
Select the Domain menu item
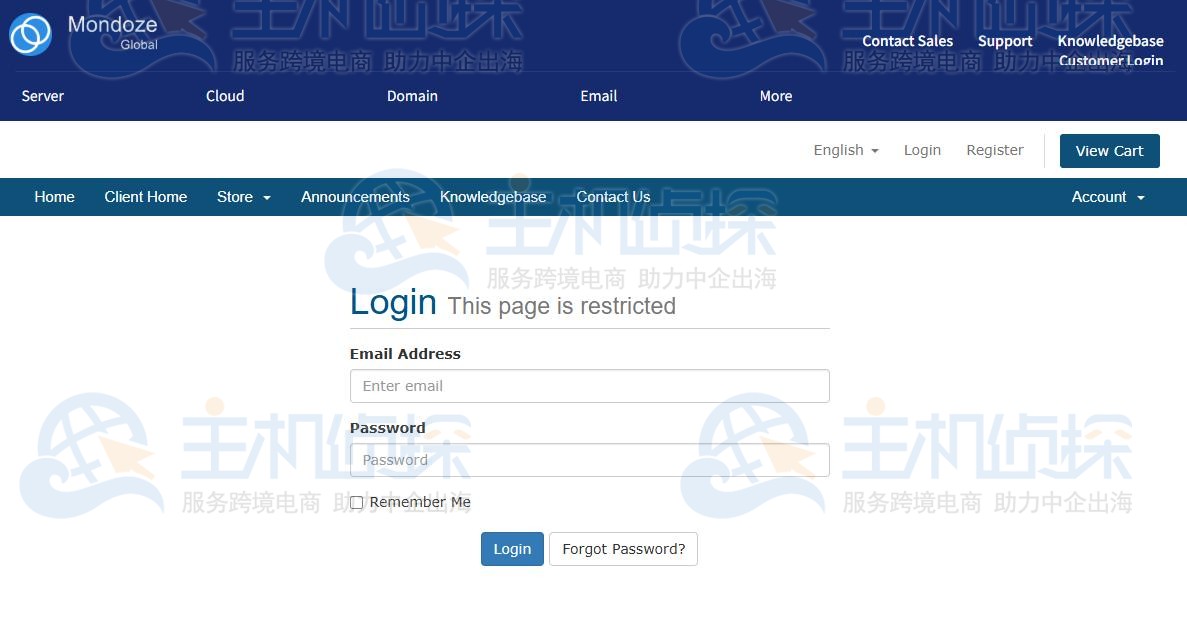[412, 96]
